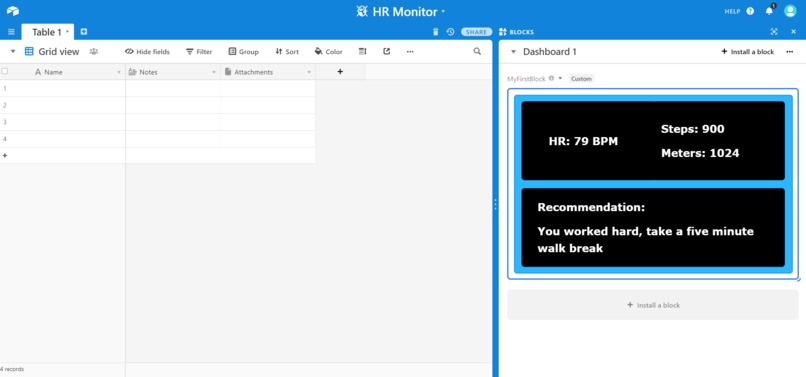Select the Table 1 tab
The height and width of the screenshot is (377, 806).
47,32
